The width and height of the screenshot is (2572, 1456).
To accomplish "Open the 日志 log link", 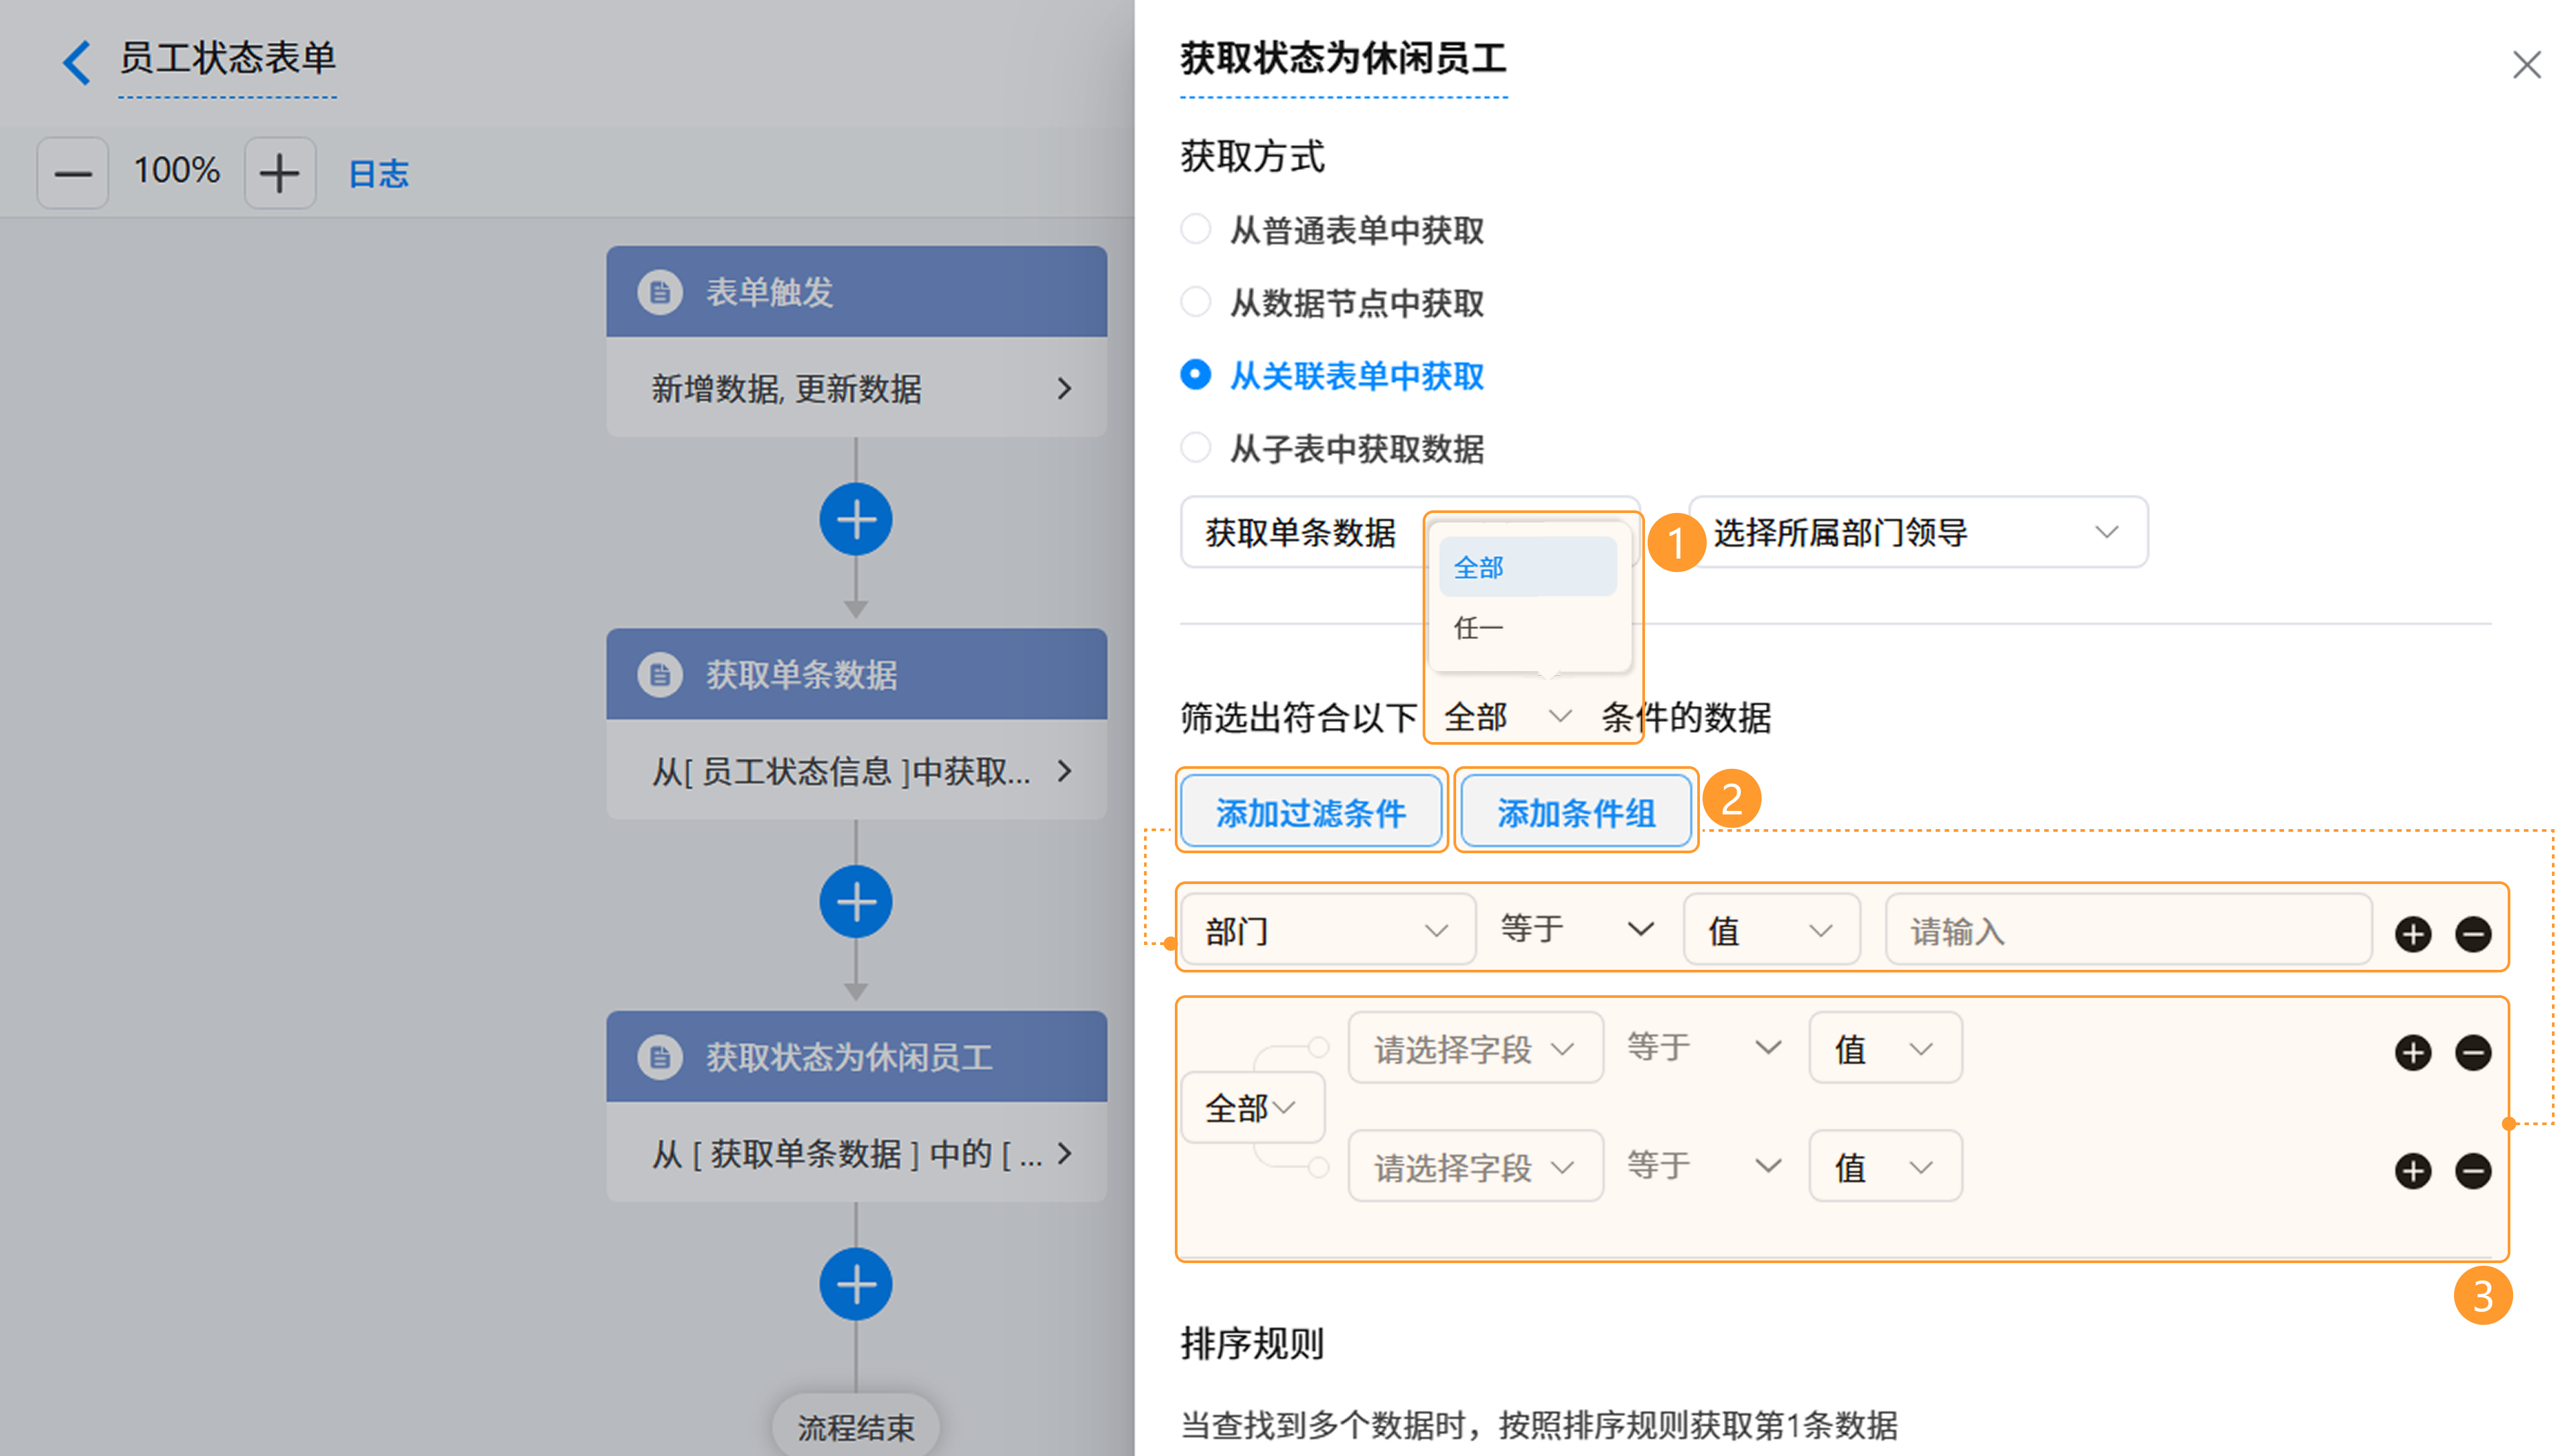I will (378, 174).
